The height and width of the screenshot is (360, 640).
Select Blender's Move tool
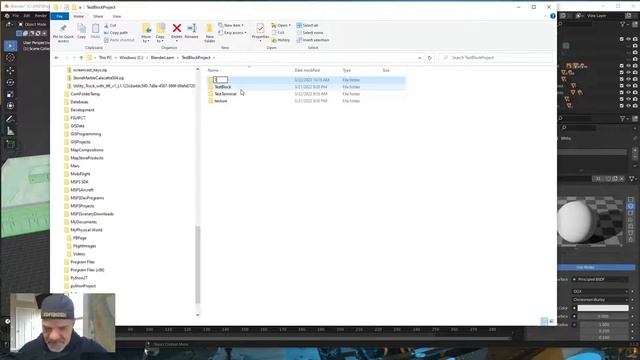(x=11, y=71)
